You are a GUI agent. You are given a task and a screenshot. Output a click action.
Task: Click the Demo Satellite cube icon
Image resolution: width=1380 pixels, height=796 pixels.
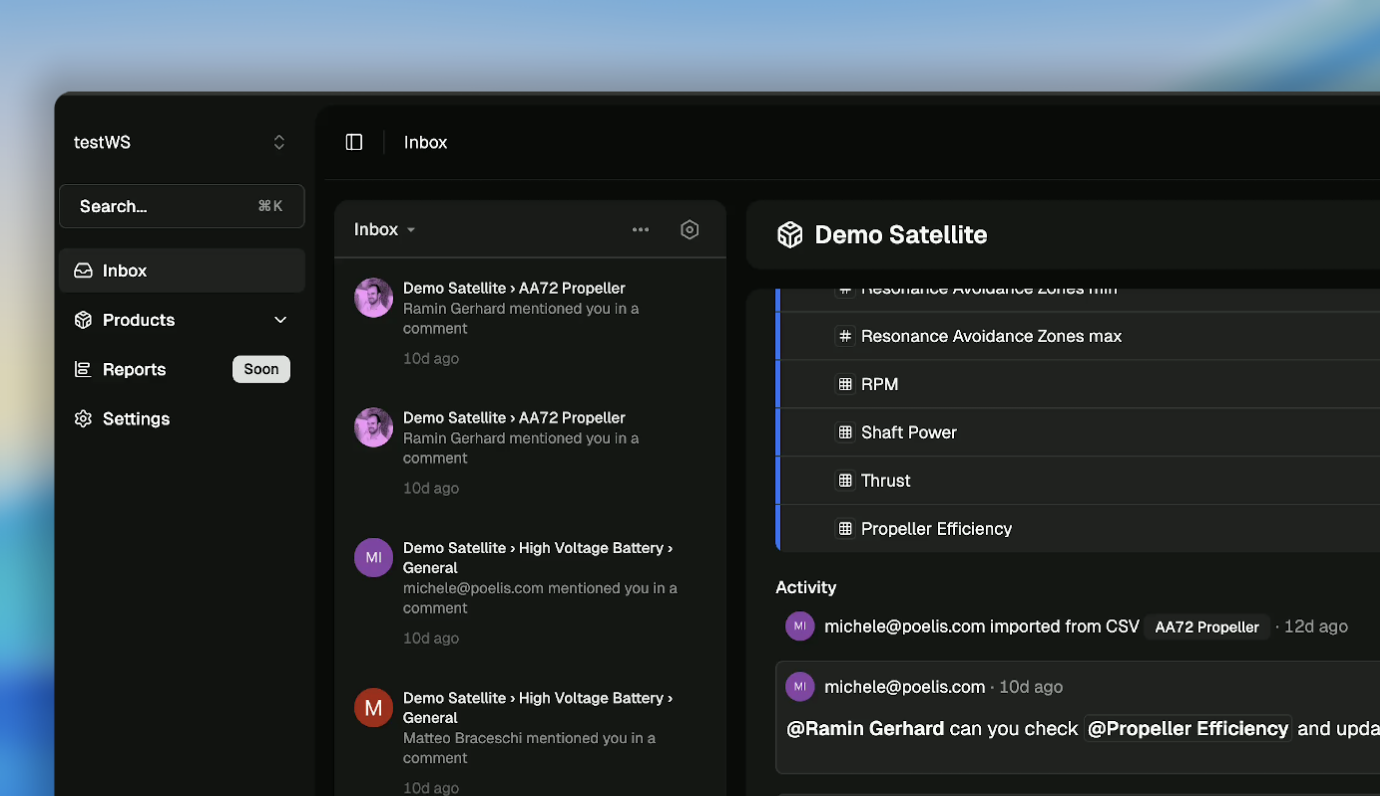790,235
